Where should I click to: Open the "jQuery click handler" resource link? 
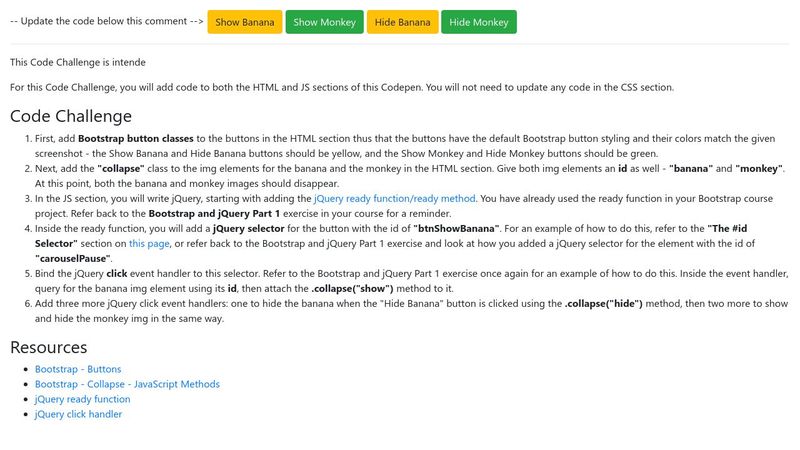(78, 414)
